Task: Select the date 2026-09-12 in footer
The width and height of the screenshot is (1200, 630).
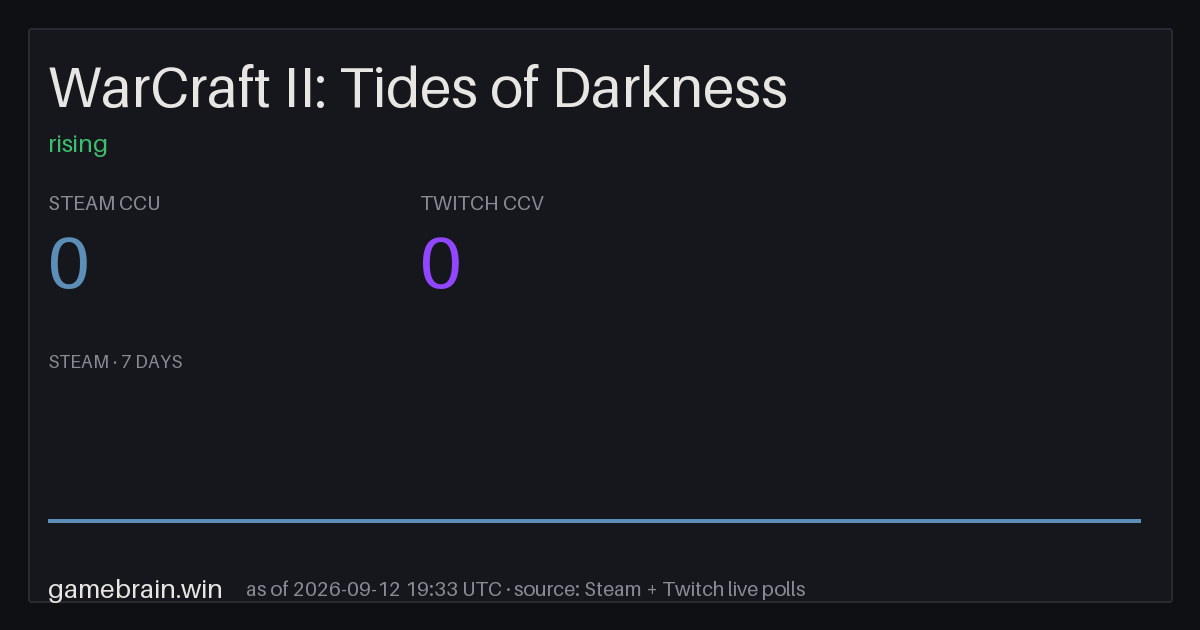Action: tap(347, 589)
